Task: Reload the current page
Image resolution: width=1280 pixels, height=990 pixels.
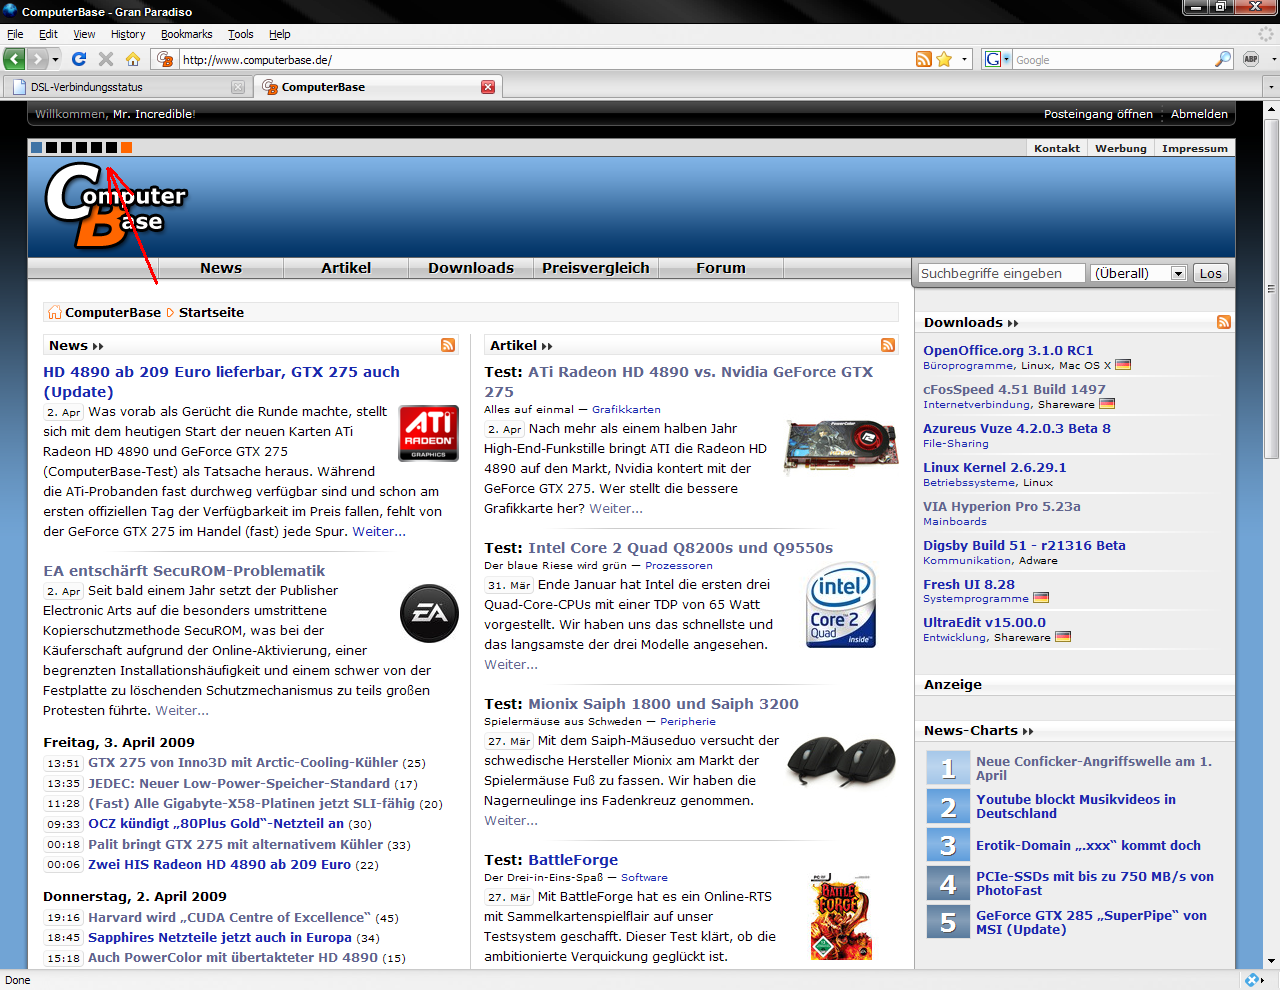Action: (x=79, y=59)
